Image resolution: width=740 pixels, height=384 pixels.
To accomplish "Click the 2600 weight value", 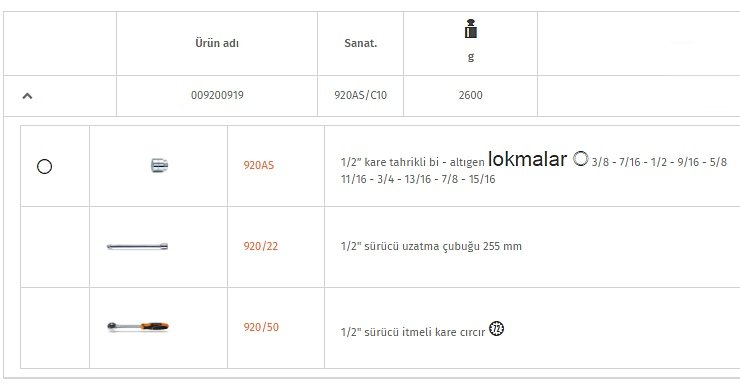I will pyautogui.click(x=471, y=95).
